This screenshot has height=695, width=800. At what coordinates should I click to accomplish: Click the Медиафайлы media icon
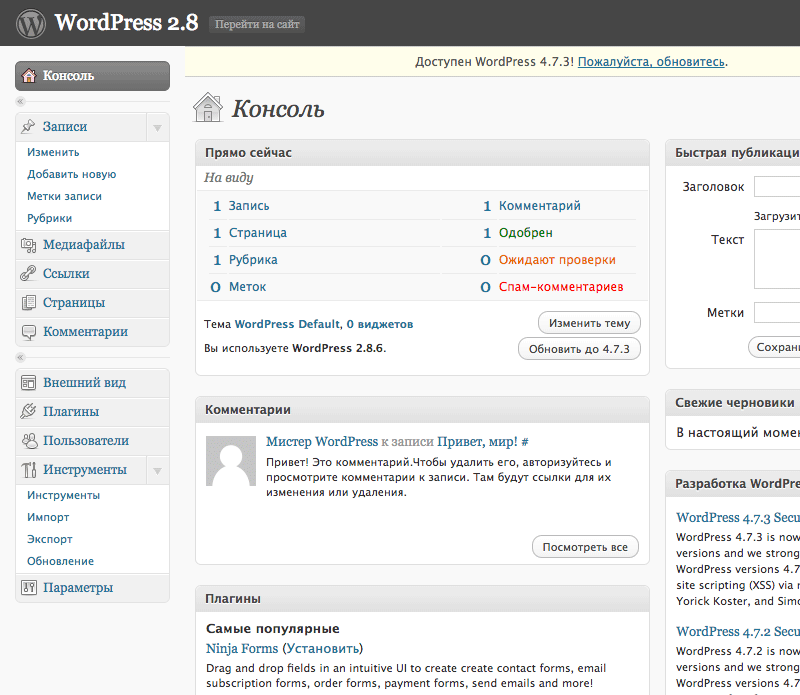(29, 245)
